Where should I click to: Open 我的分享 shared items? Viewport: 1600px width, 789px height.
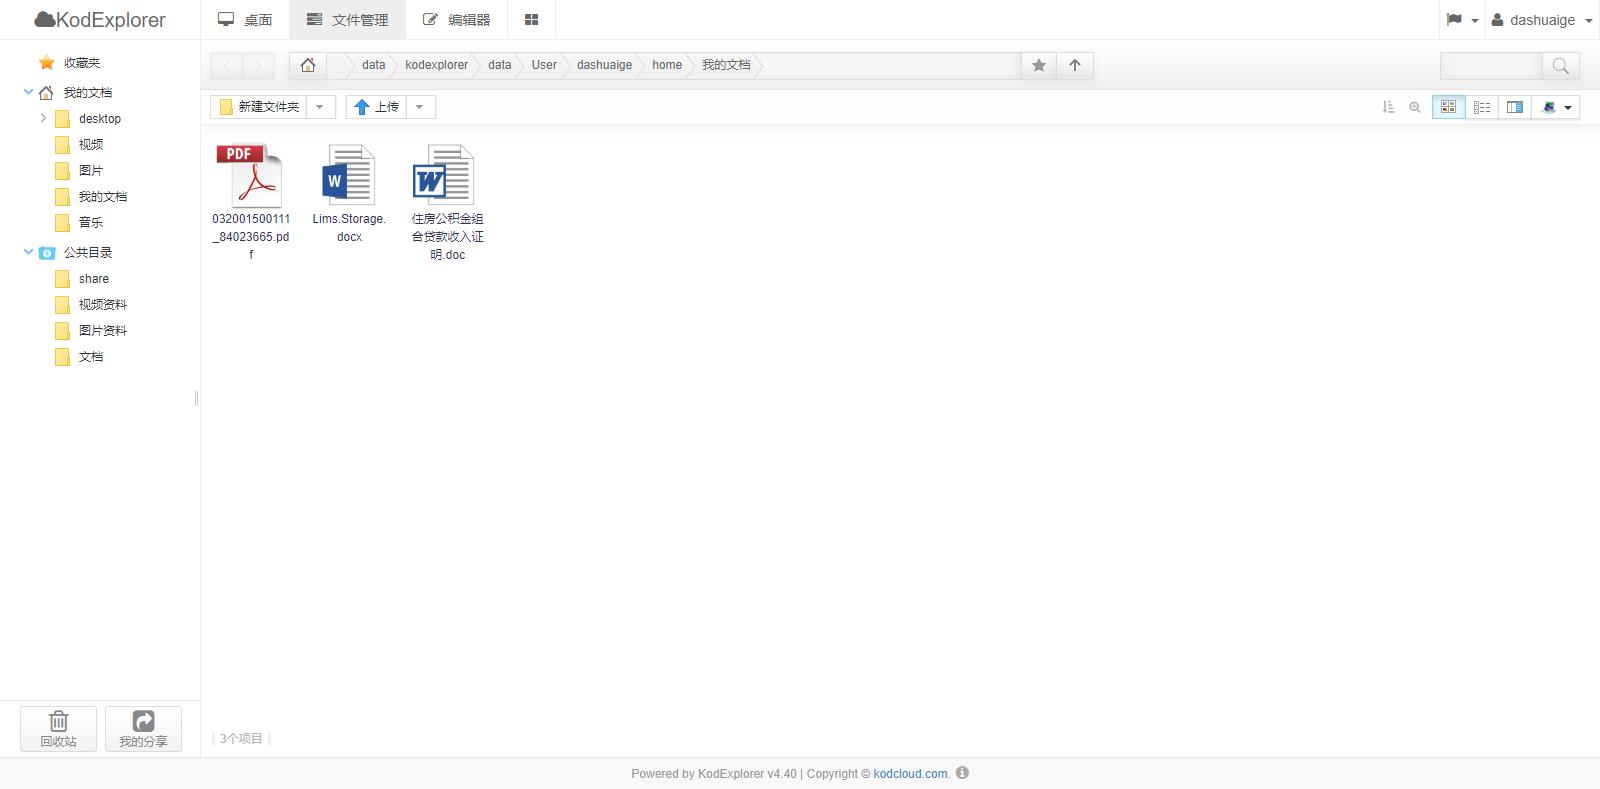tap(143, 729)
